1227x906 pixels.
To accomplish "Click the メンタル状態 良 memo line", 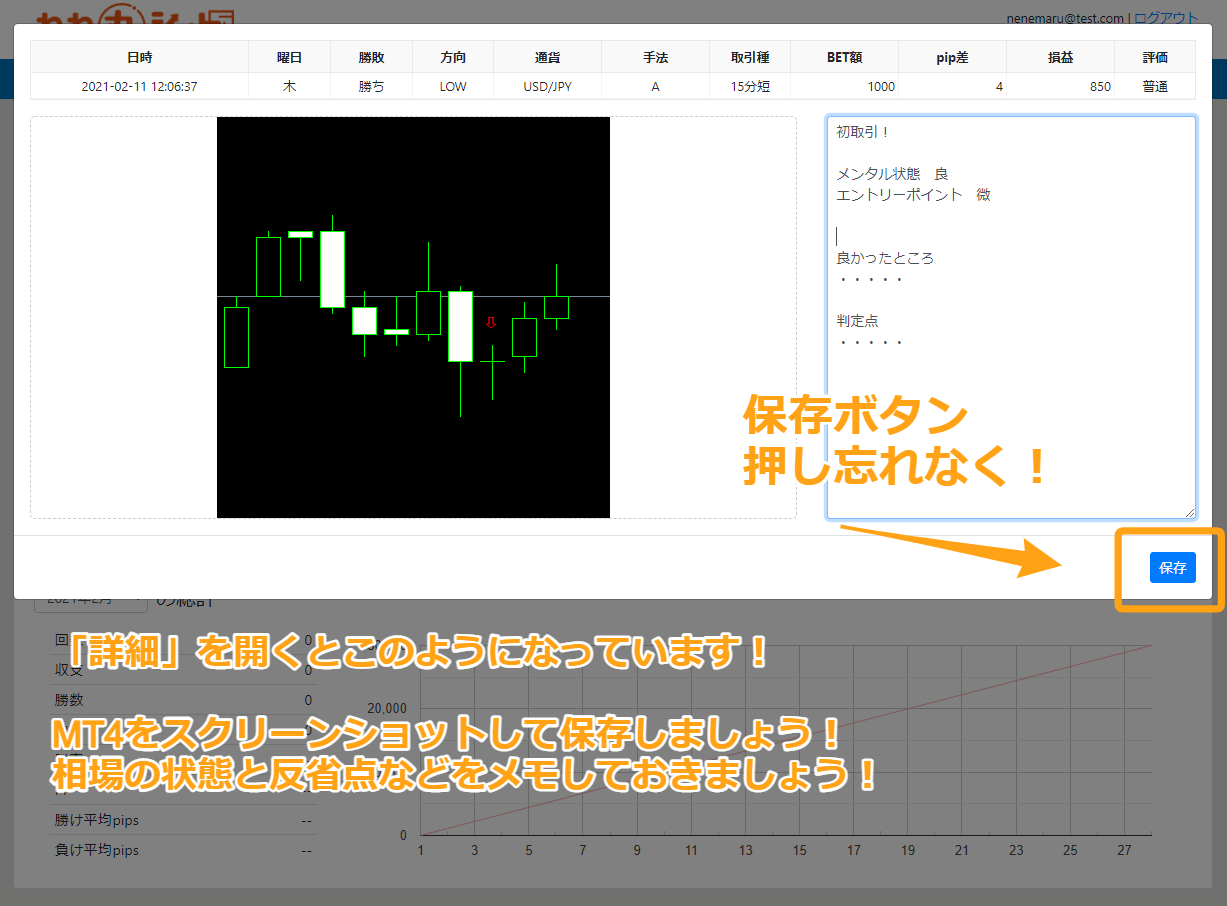I will (x=892, y=174).
